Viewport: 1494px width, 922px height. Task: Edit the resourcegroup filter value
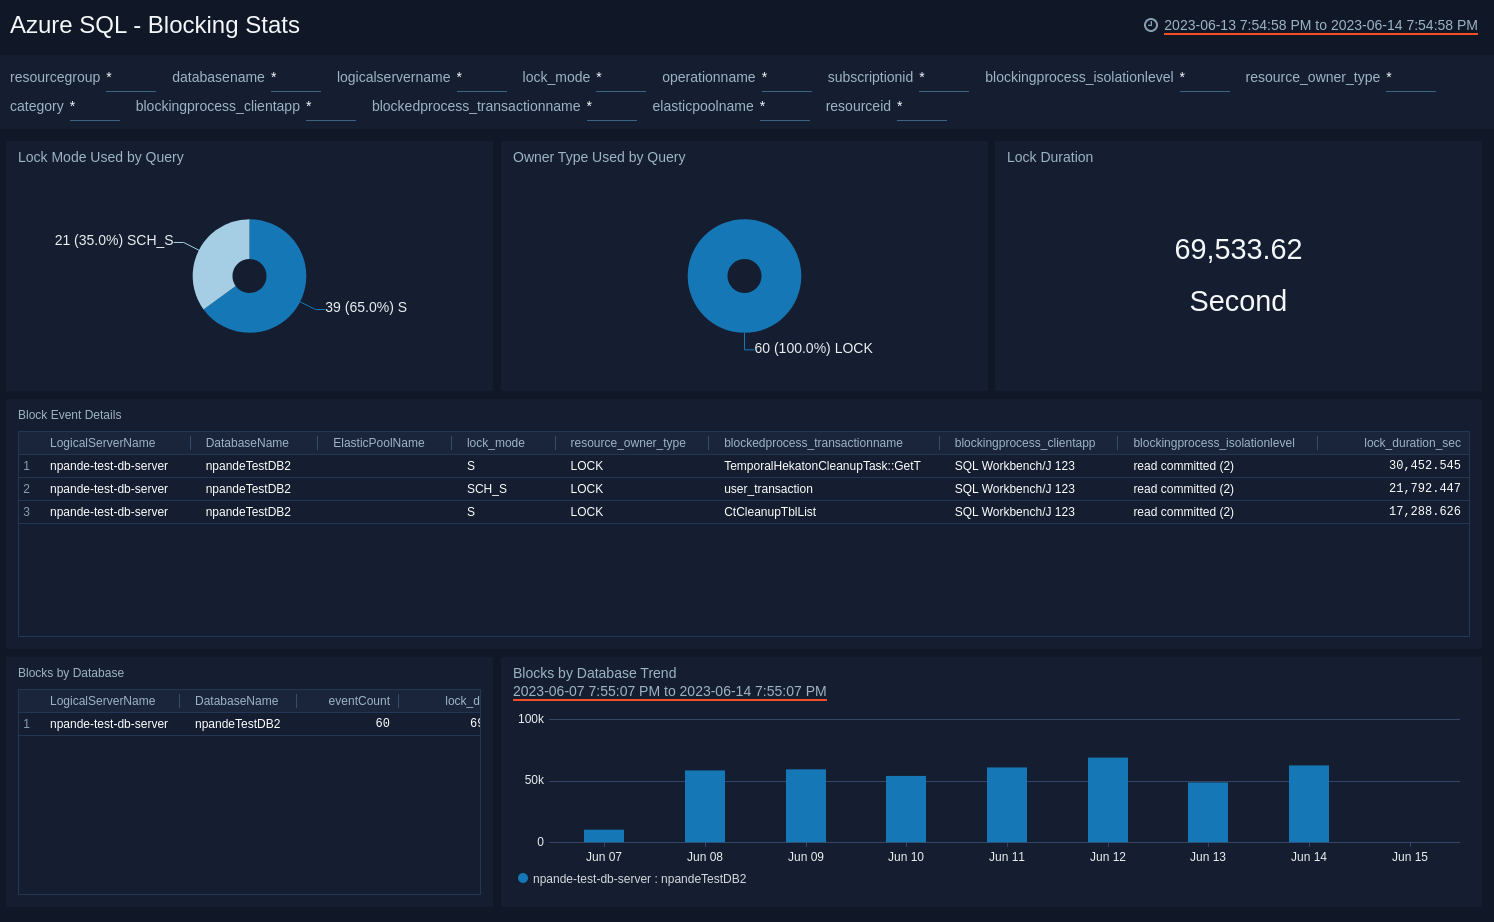tap(131, 78)
